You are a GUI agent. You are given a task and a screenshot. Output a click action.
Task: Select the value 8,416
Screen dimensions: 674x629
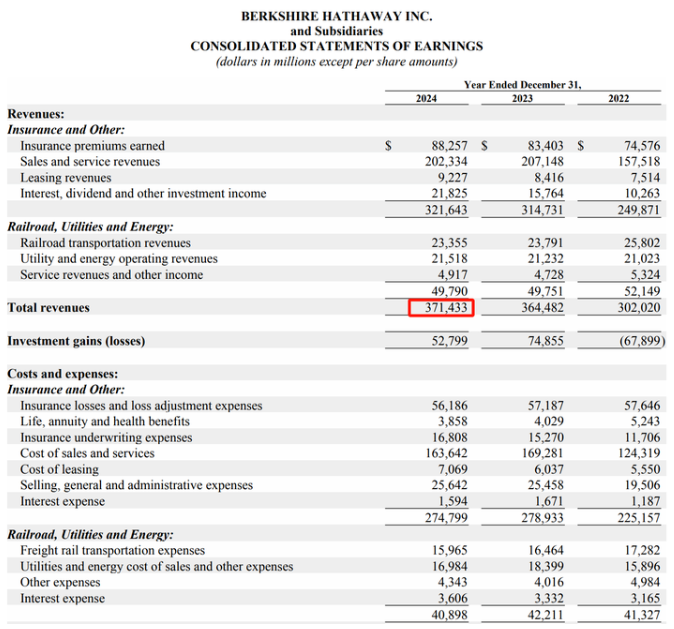tap(549, 178)
